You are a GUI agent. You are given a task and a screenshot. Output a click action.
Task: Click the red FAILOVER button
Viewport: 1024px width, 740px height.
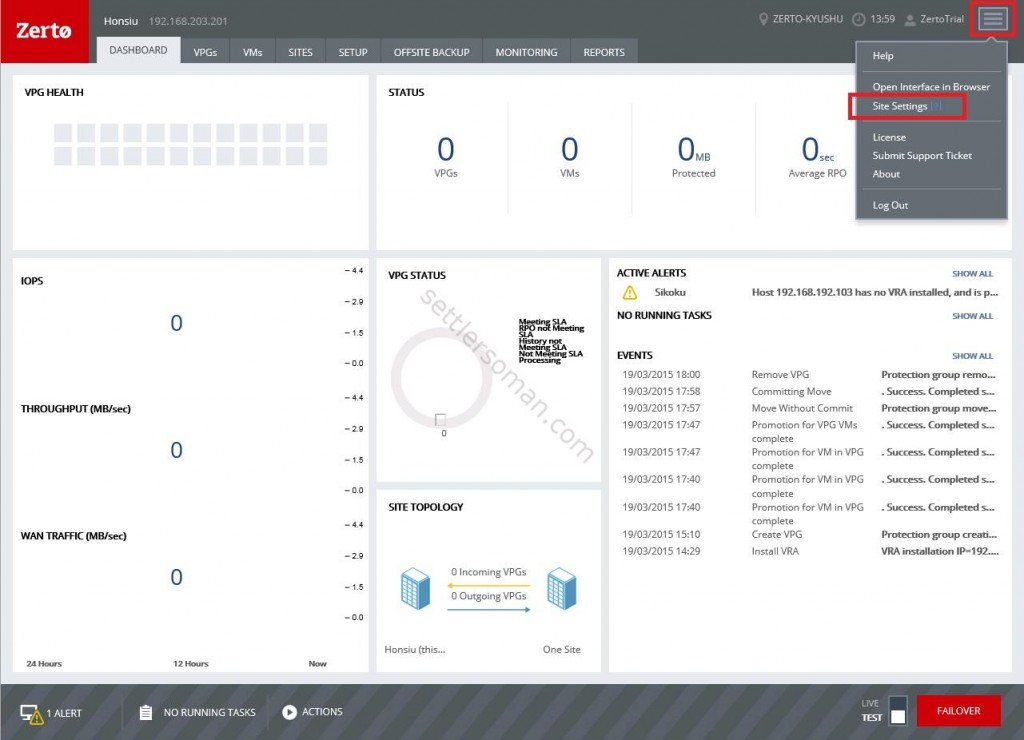pos(958,710)
